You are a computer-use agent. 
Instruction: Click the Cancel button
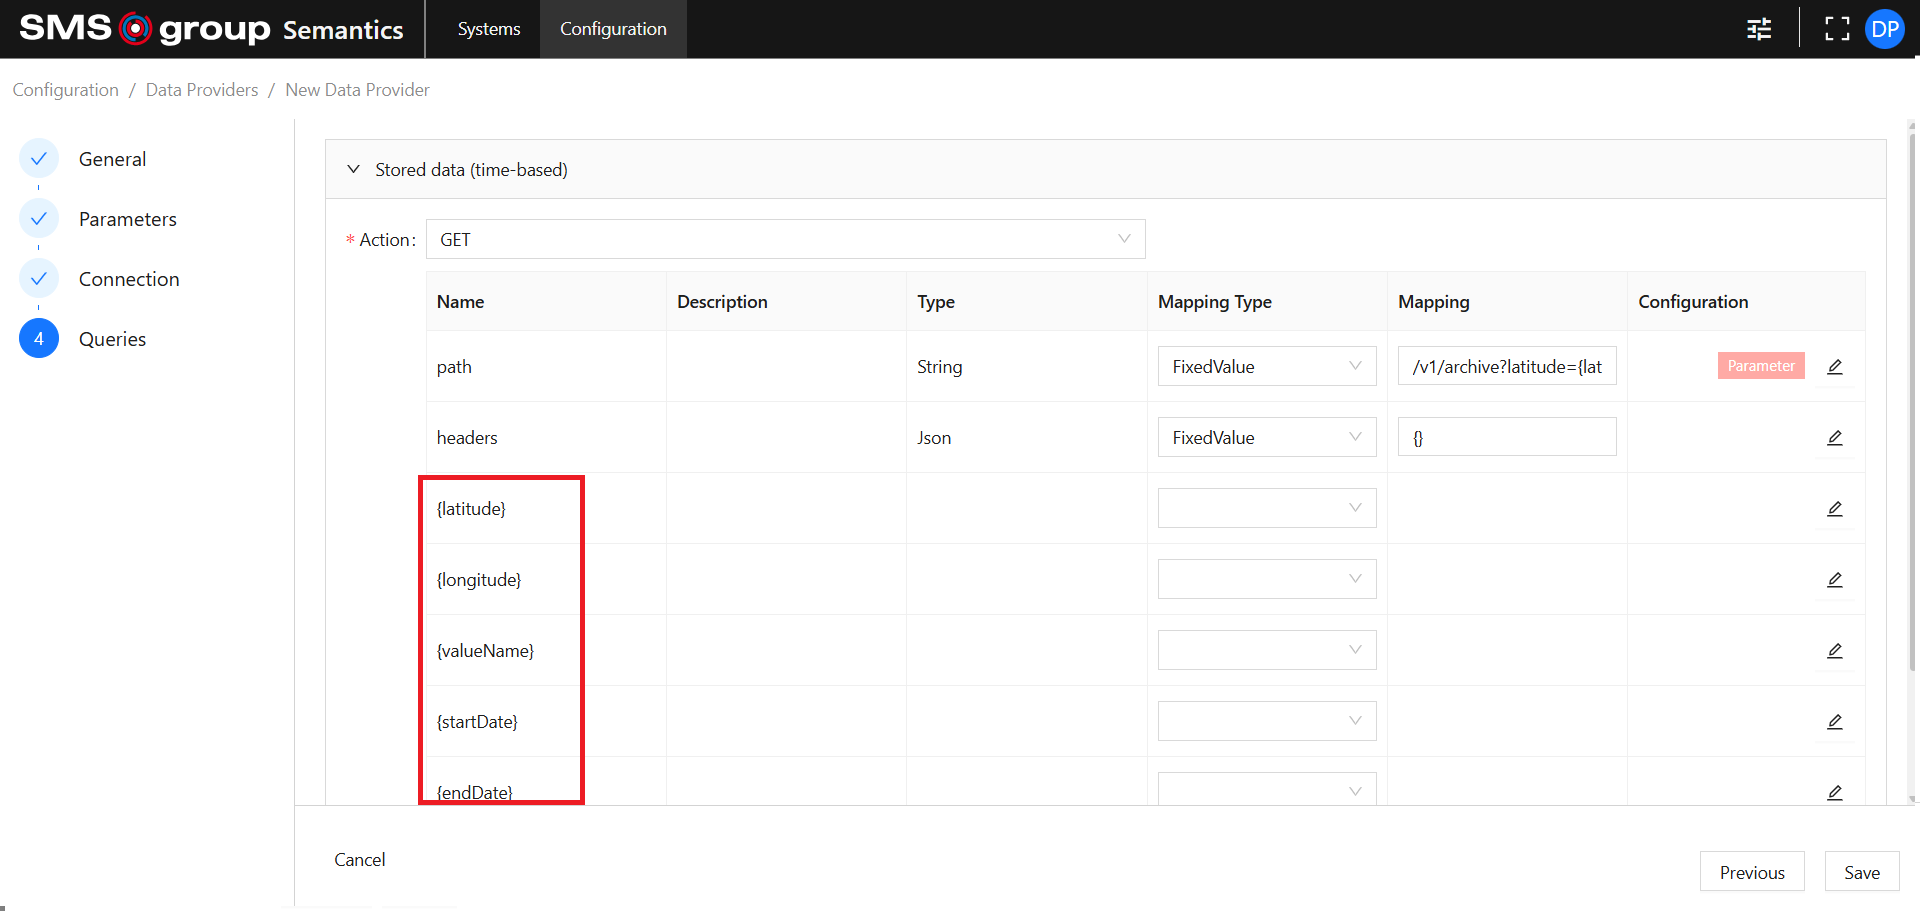point(360,860)
